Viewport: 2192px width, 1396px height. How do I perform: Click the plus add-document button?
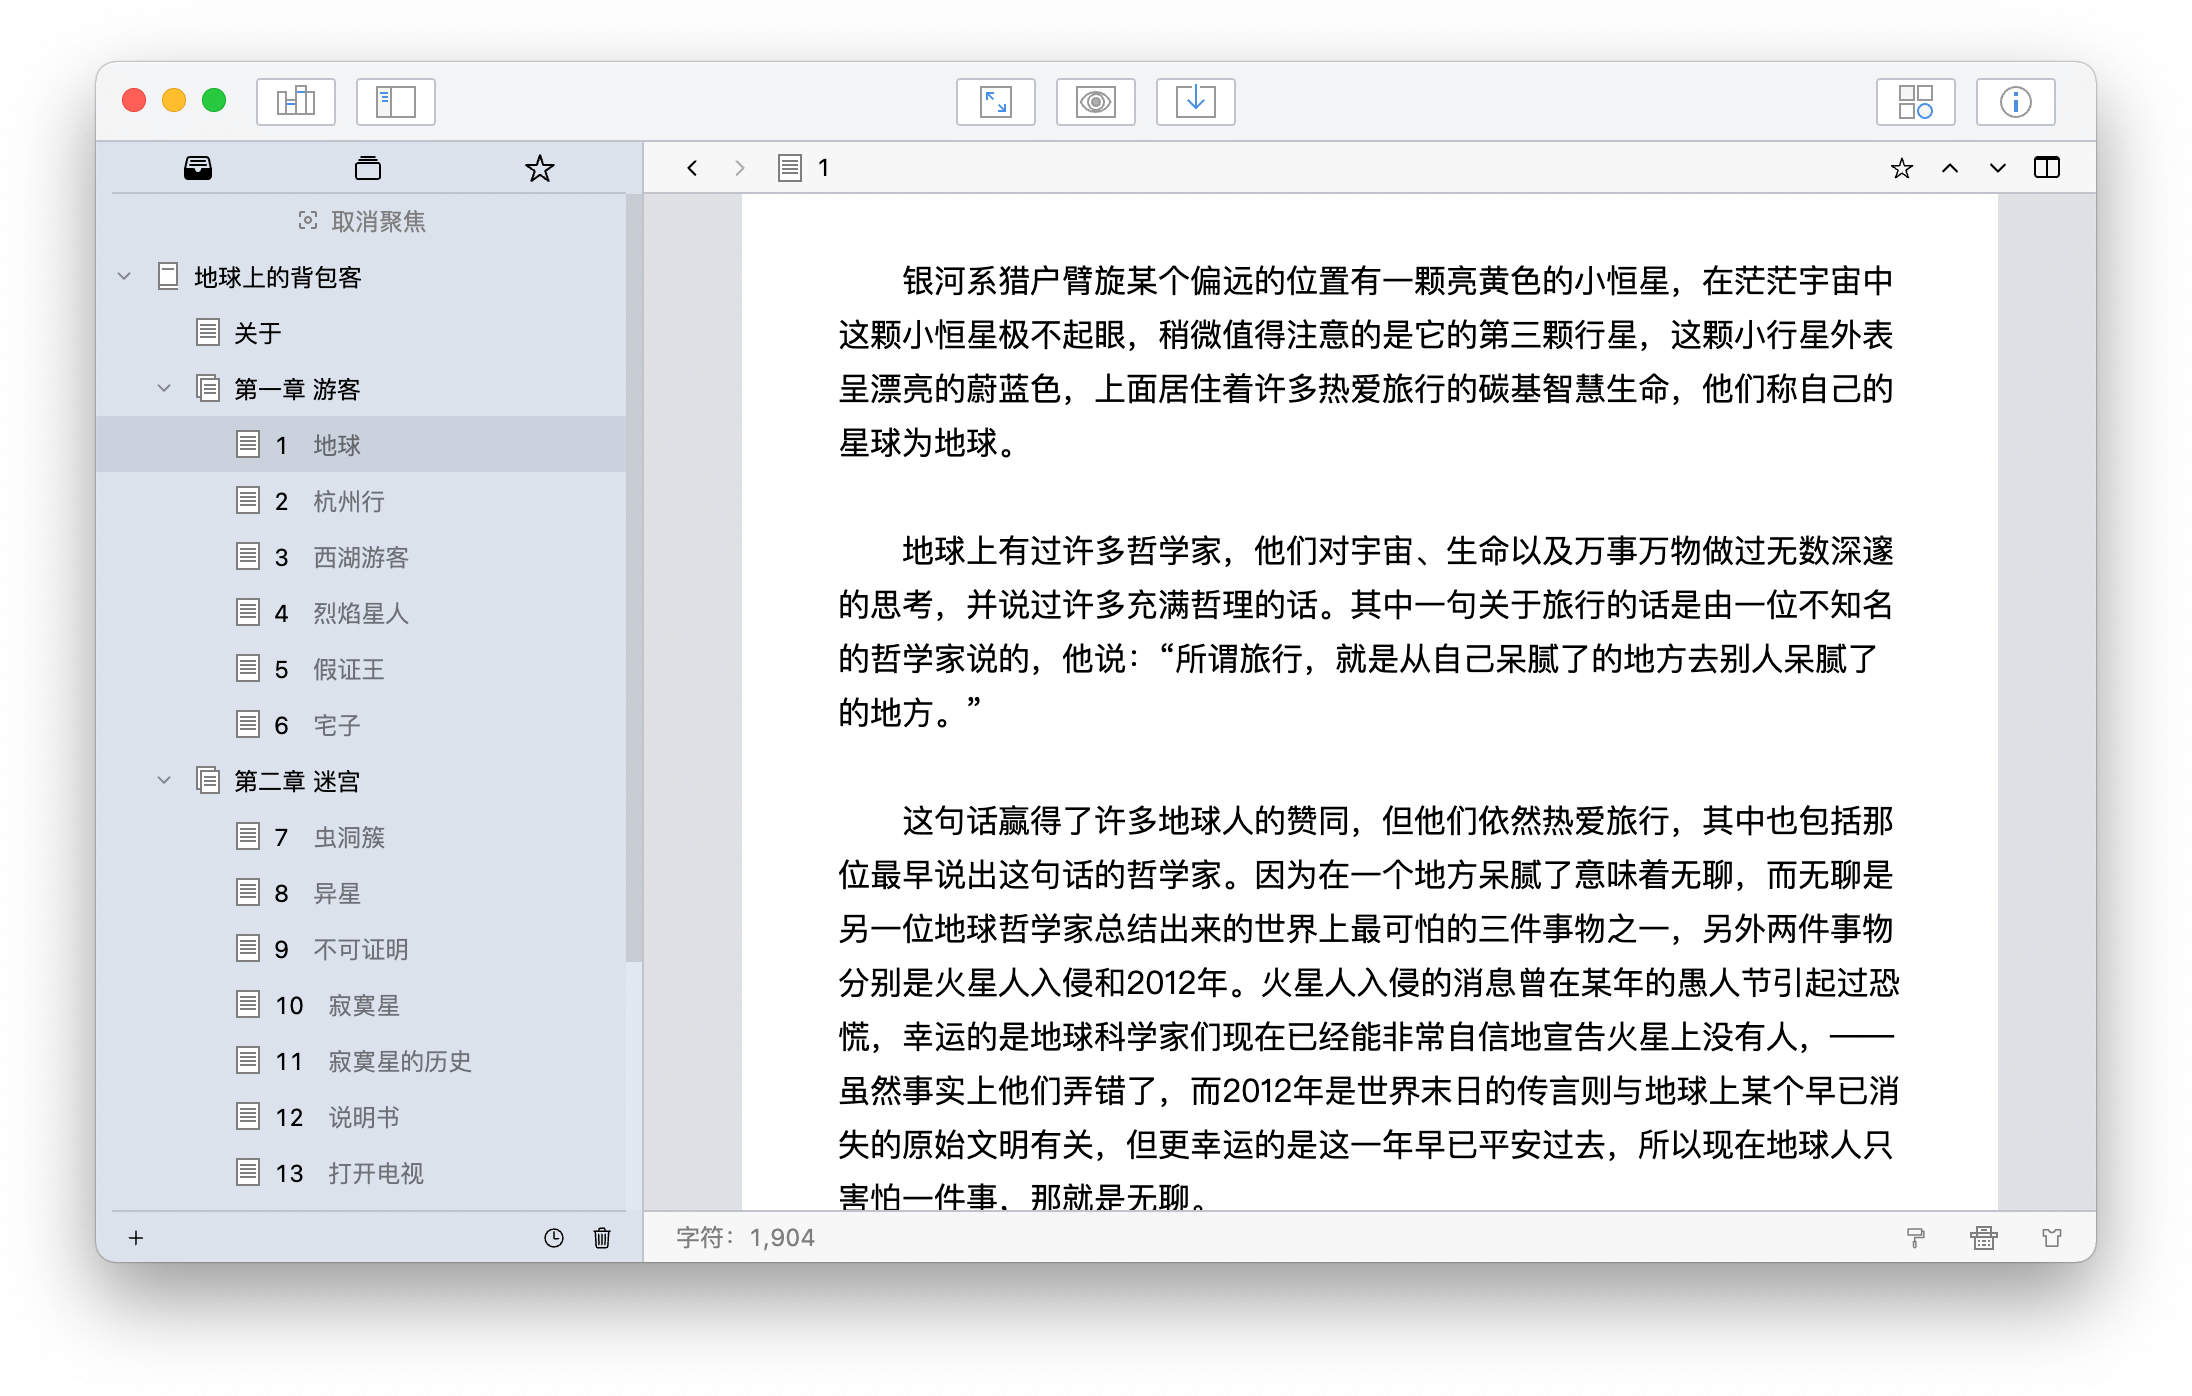coord(136,1238)
